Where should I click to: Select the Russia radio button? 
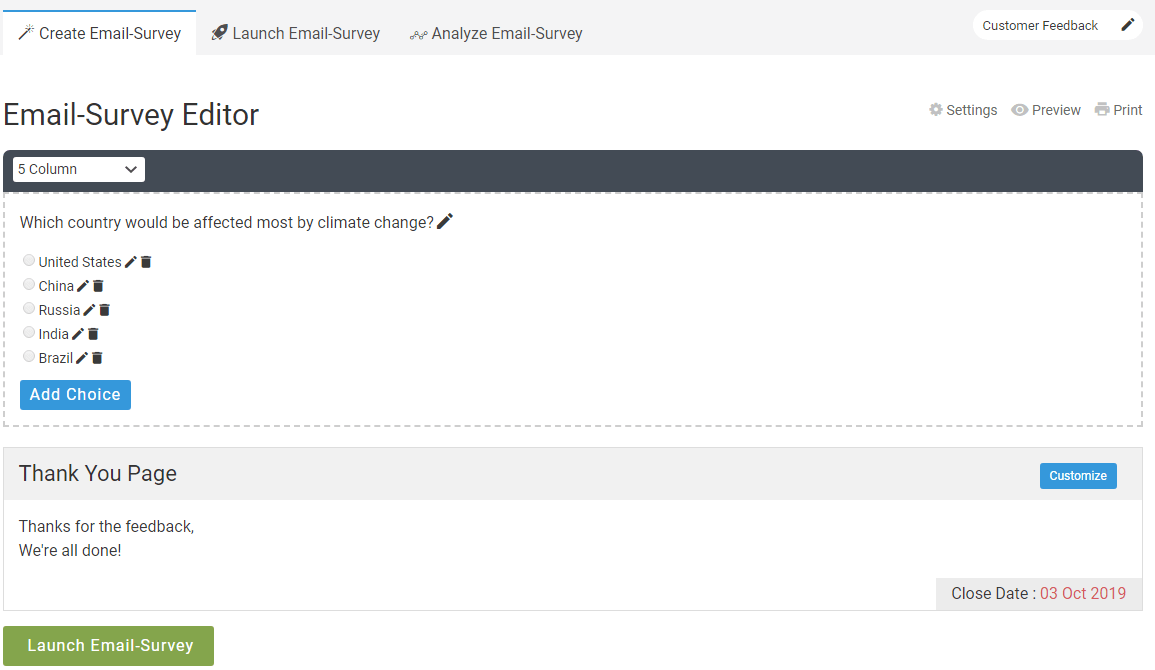click(x=29, y=309)
